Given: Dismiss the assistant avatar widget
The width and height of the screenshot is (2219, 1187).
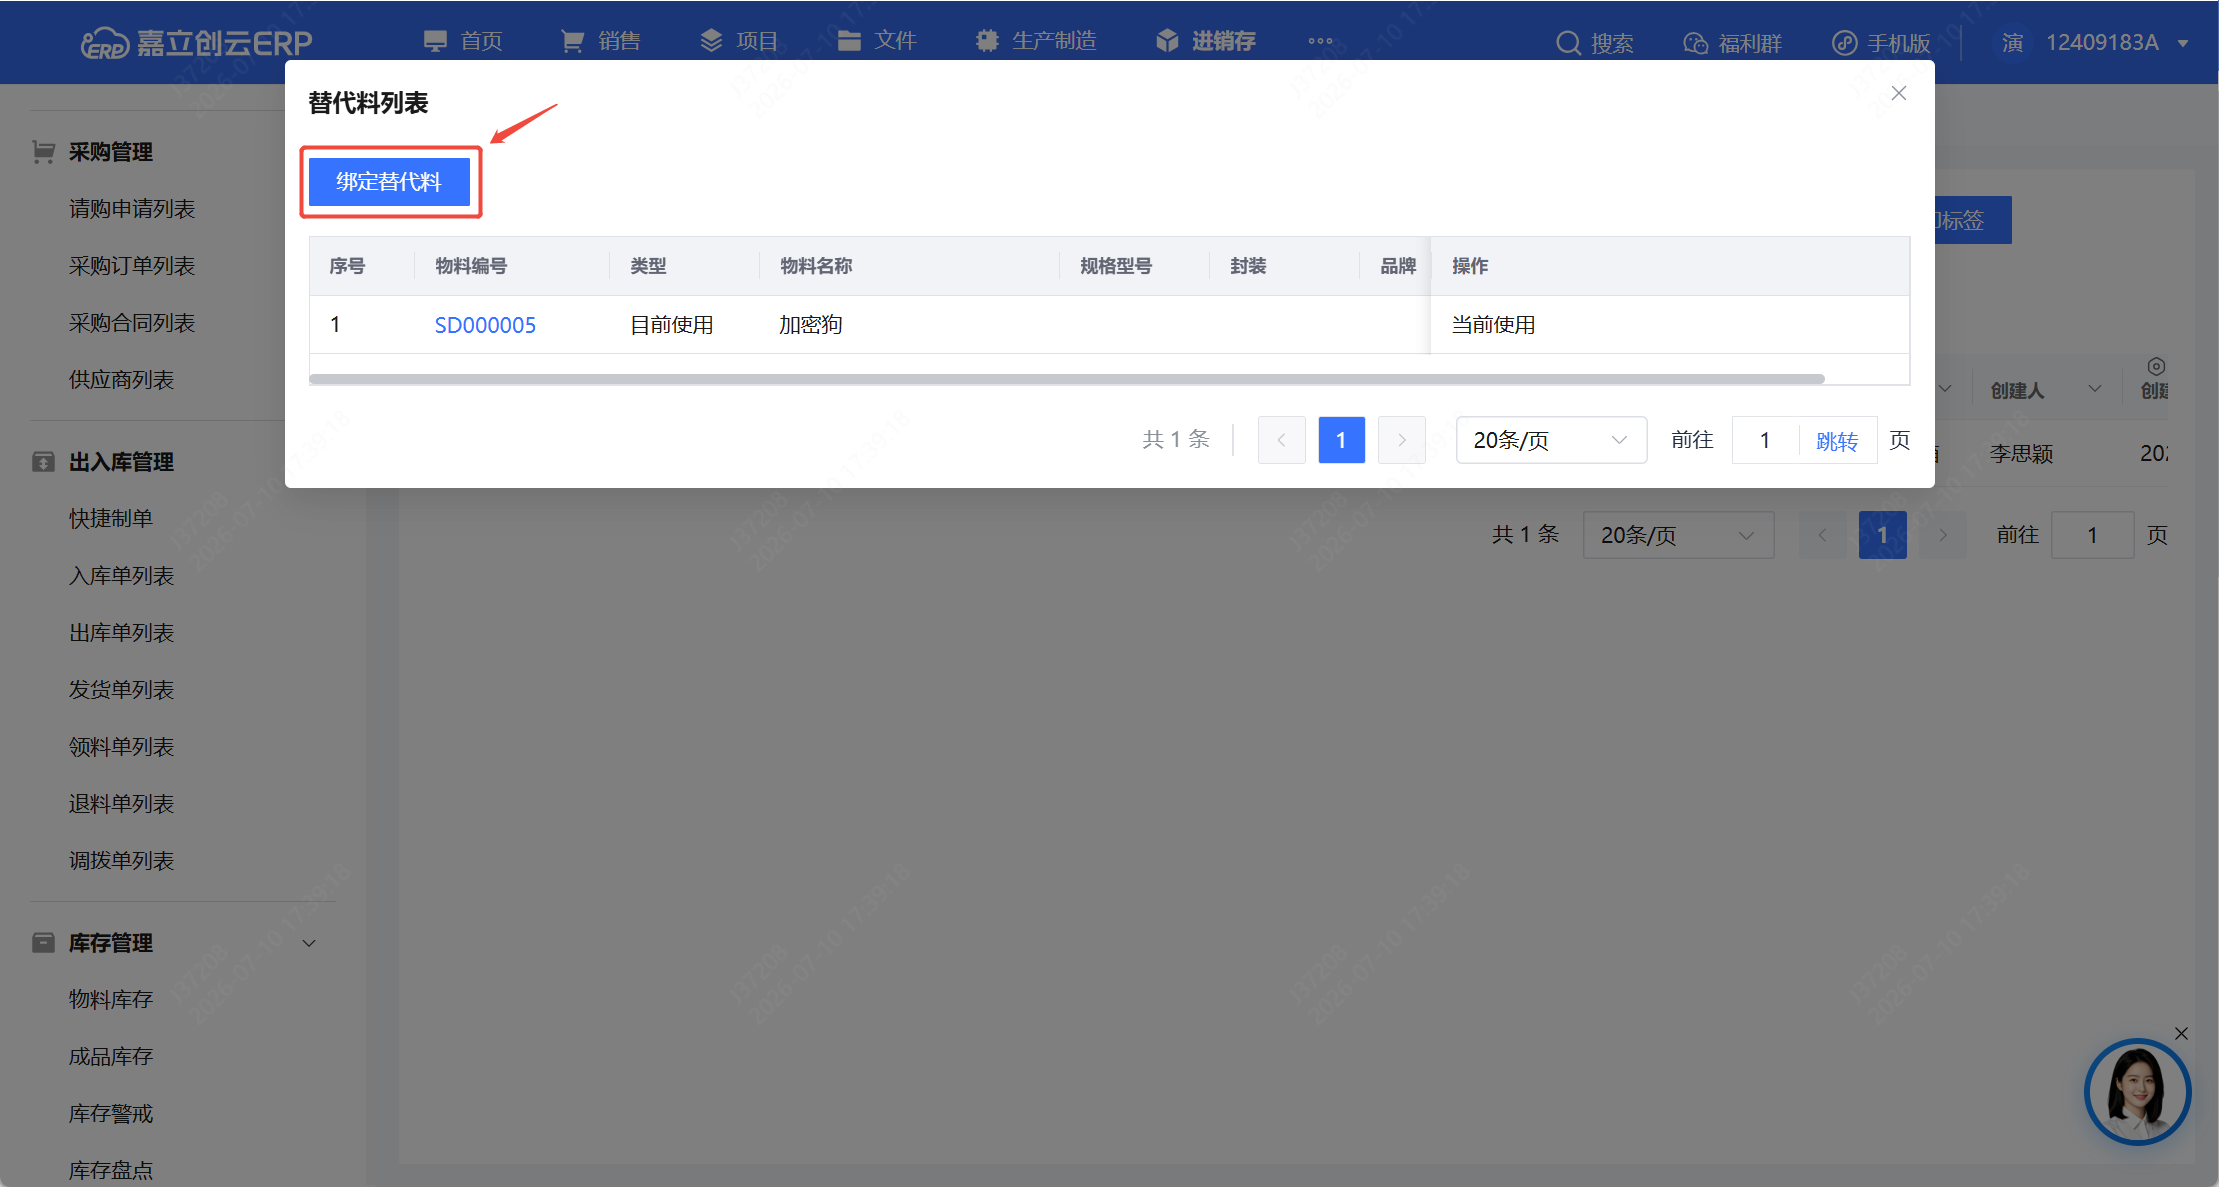Looking at the screenshot, I should click(x=2181, y=1034).
